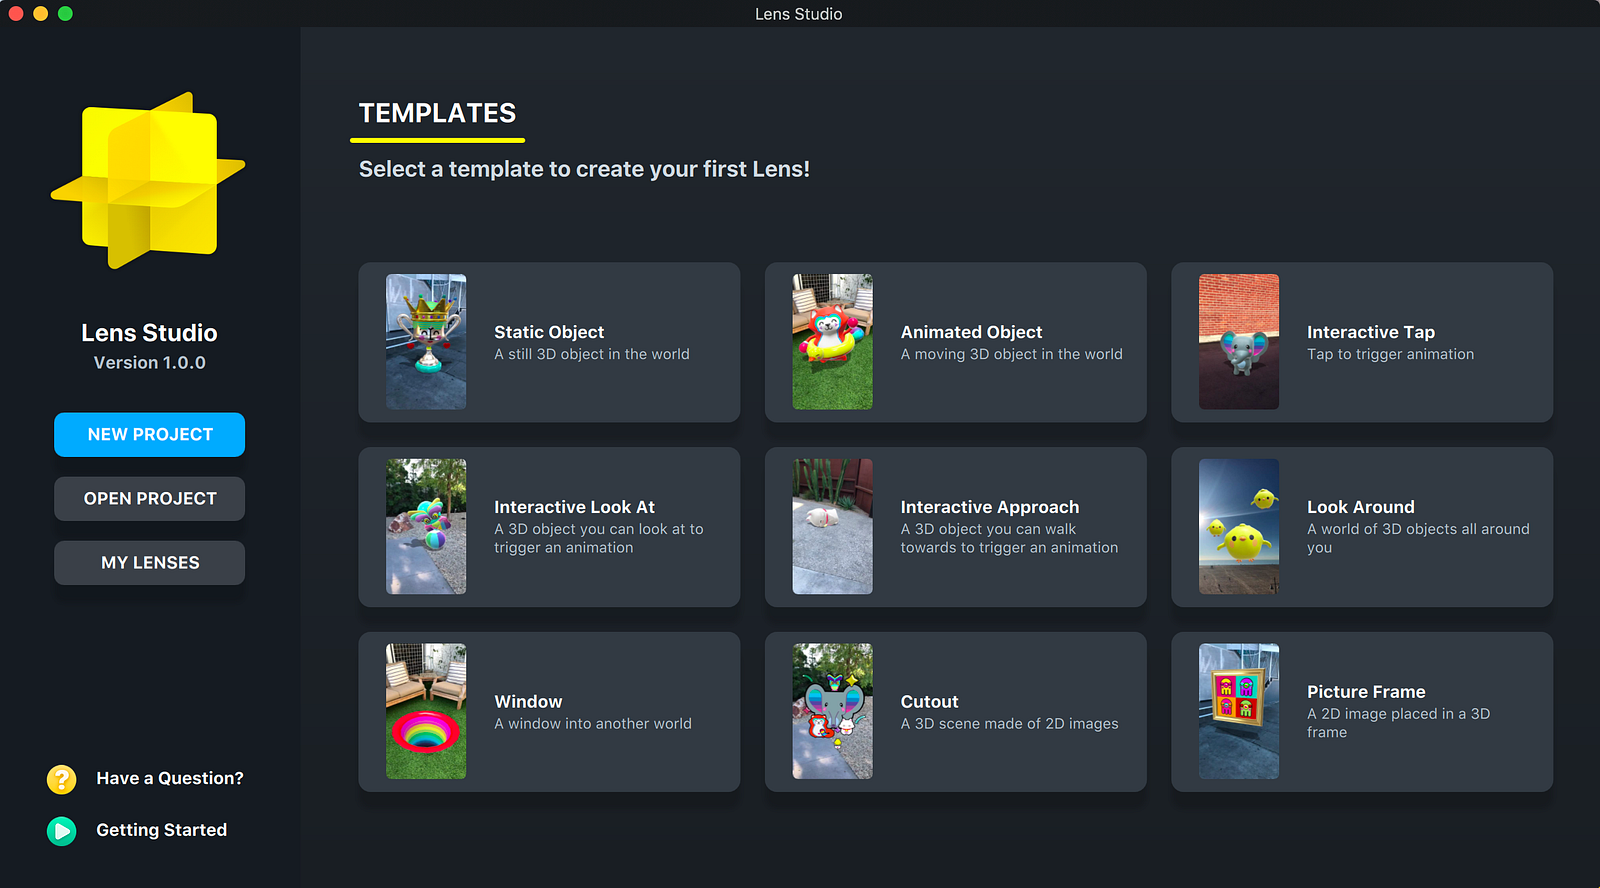
Task: Pick the Picture Frame template title
Action: click(1366, 692)
